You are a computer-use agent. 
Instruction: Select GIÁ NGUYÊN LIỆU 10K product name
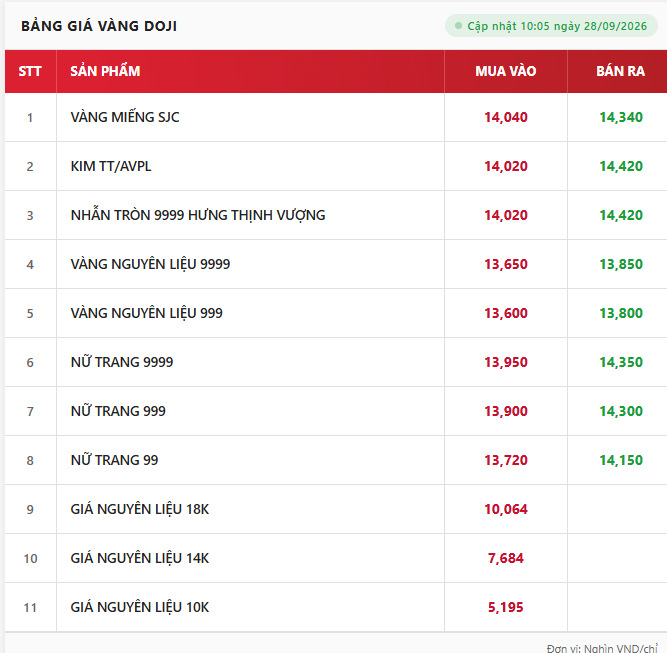tap(140, 607)
